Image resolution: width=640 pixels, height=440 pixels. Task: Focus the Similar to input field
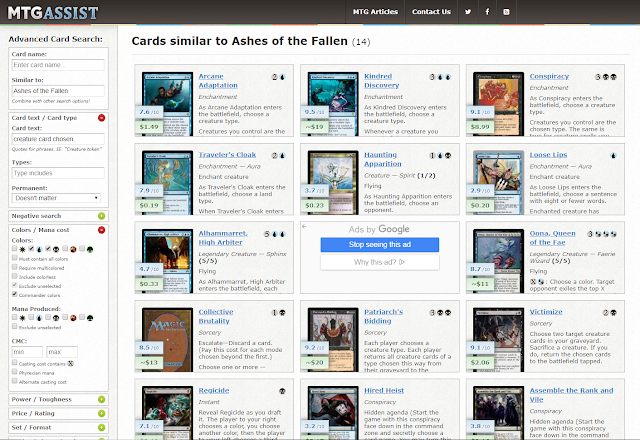pyautogui.click(x=58, y=91)
